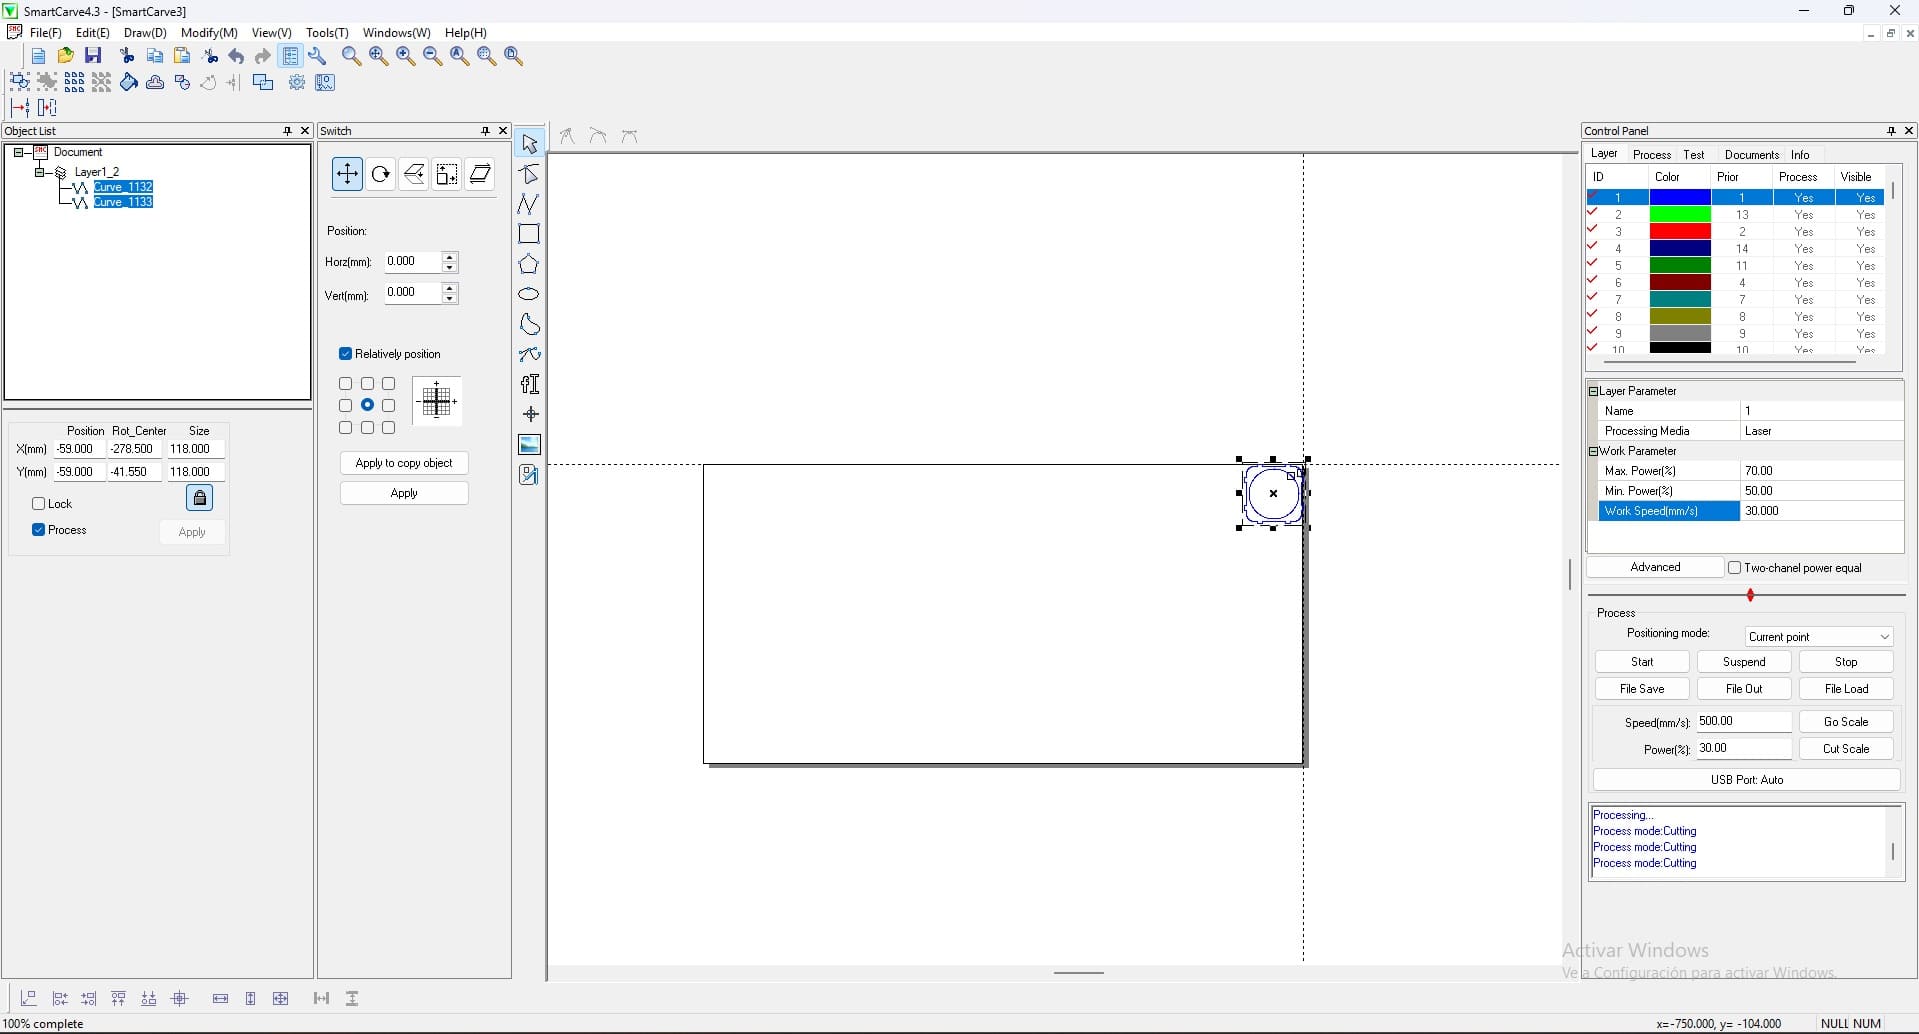The image size is (1919, 1034).
Task: Click the red color swatch of layer 3
Action: (x=1680, y=232)
